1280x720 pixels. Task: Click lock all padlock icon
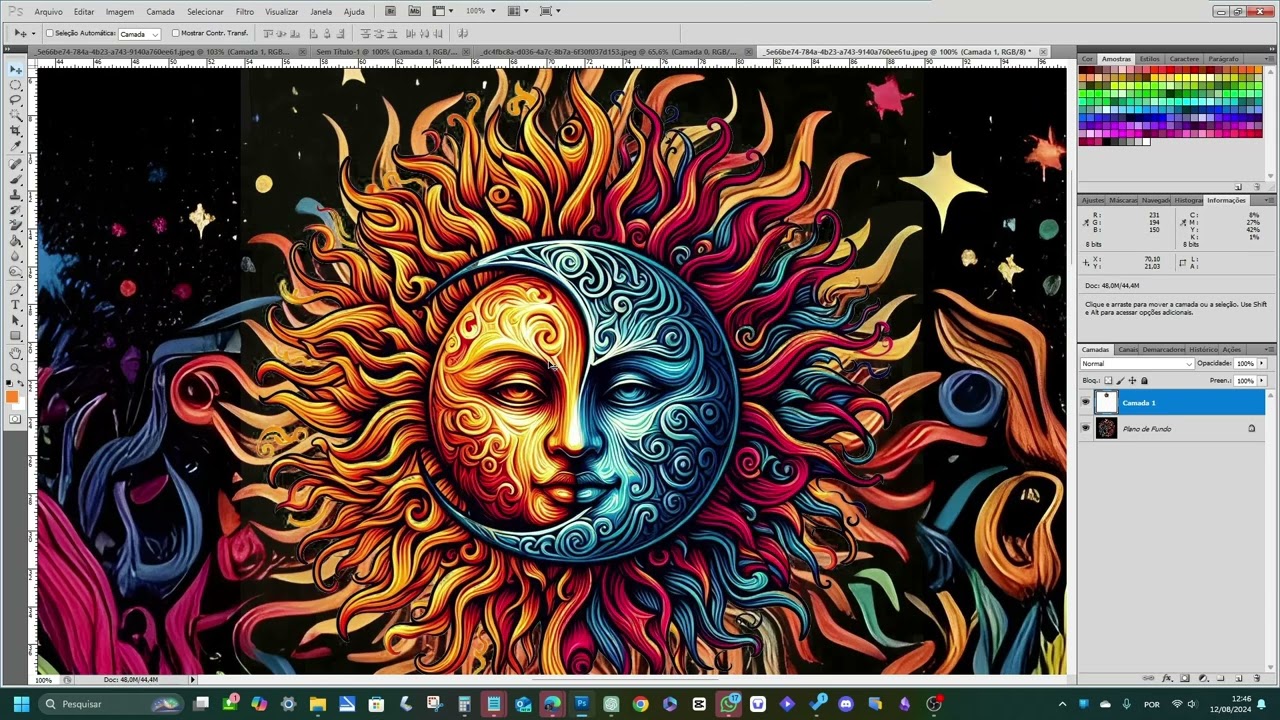1144,381
